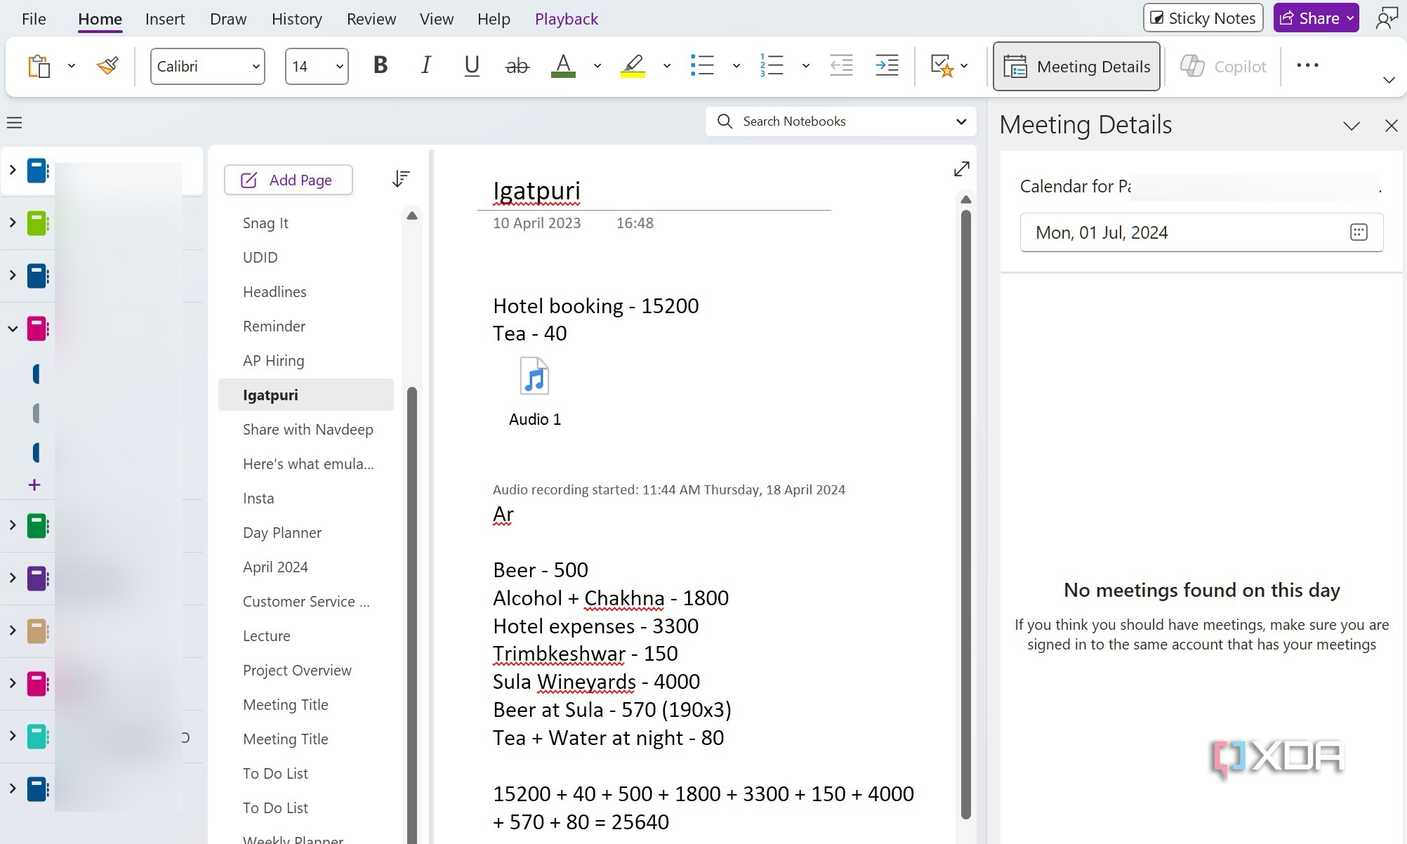The height and width of the screenshot is (844, 1407).
Task: Switch to the History tab
Action: (297, 19)
